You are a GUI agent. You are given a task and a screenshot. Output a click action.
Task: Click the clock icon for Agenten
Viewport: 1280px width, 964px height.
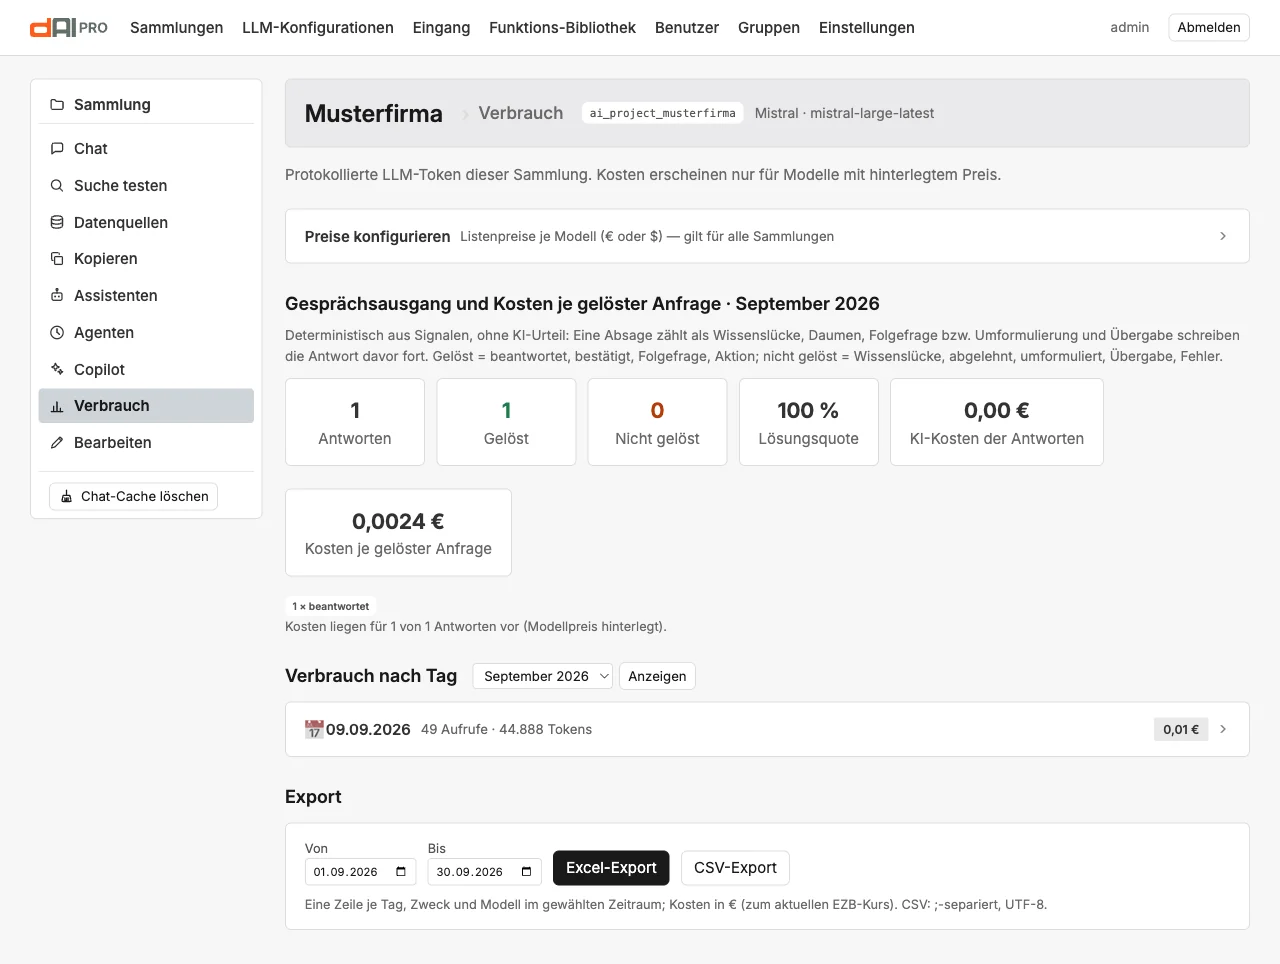pos(57,333)
